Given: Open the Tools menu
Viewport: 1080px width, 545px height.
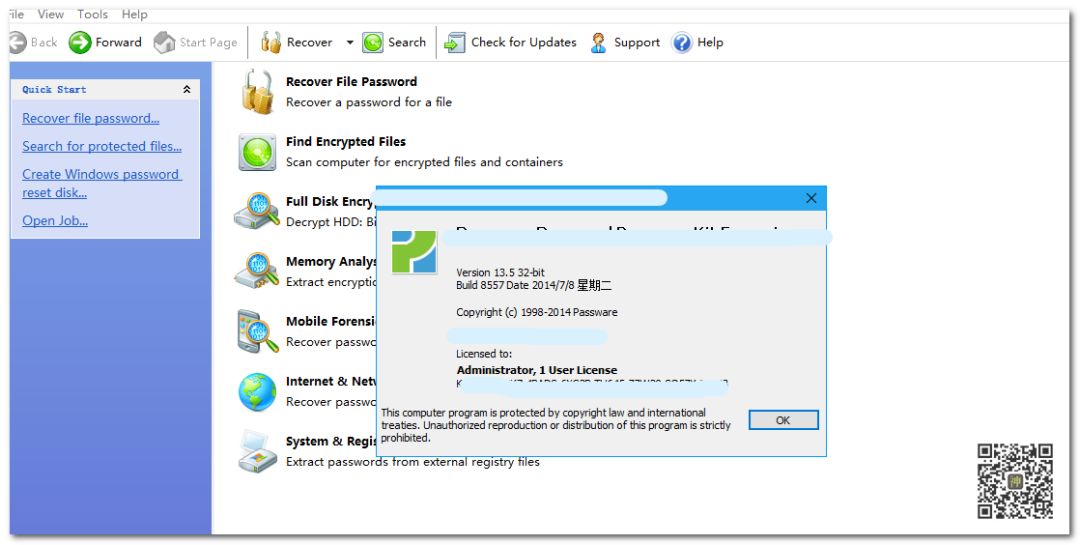Looking at the screenshot, I should pos(92,14).
